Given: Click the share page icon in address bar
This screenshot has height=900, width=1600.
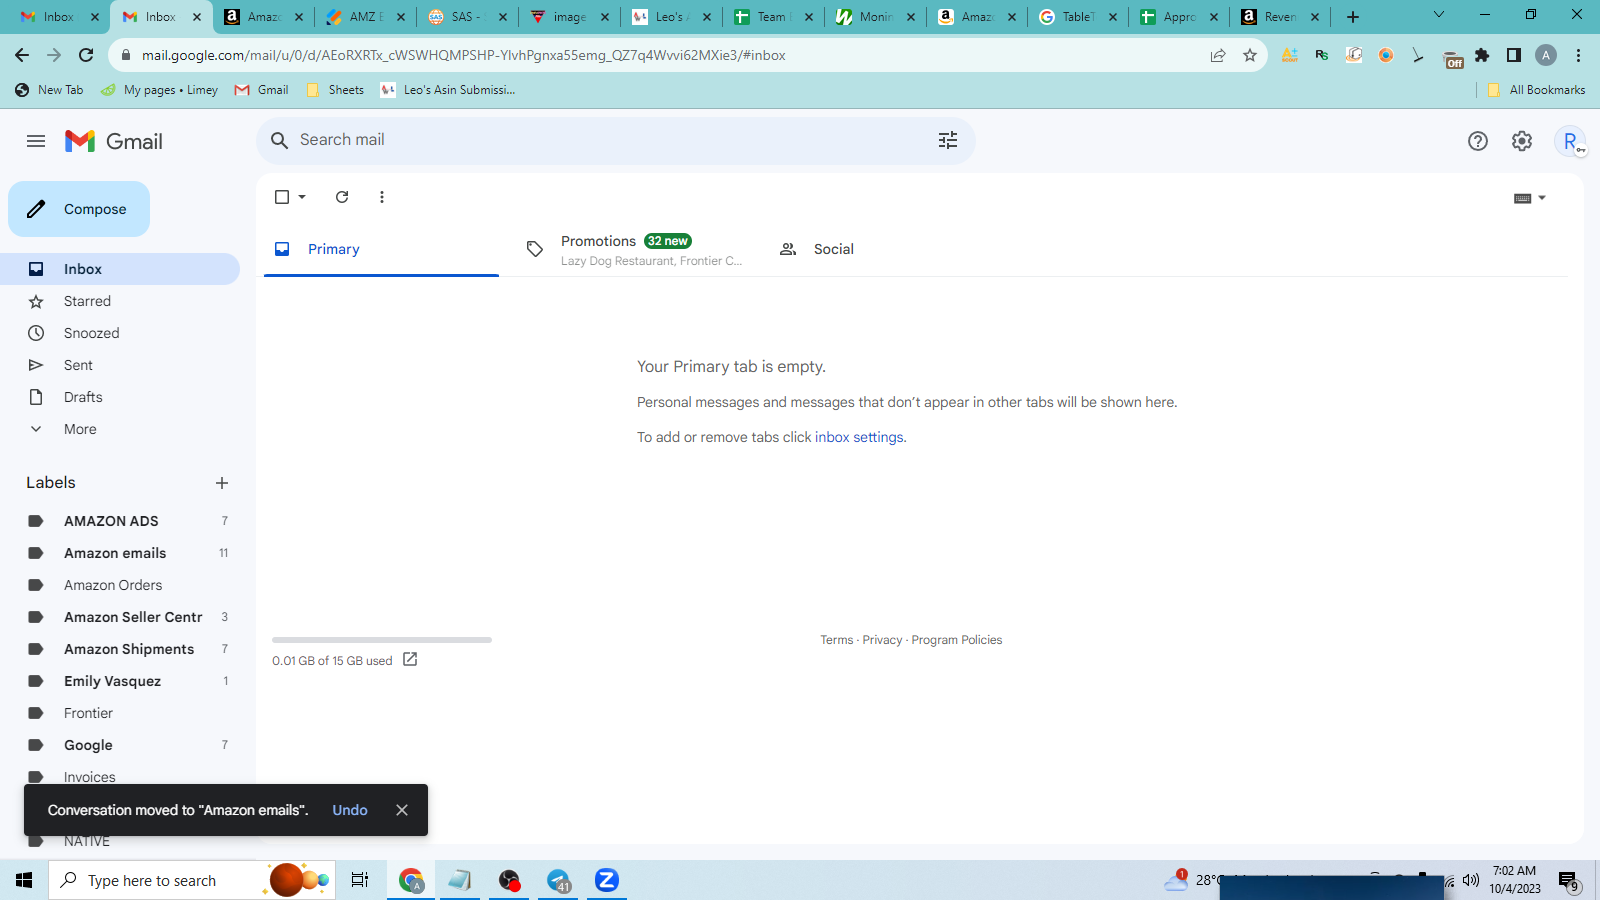Looking at the screenshot, I should (x=1218, y=55).
